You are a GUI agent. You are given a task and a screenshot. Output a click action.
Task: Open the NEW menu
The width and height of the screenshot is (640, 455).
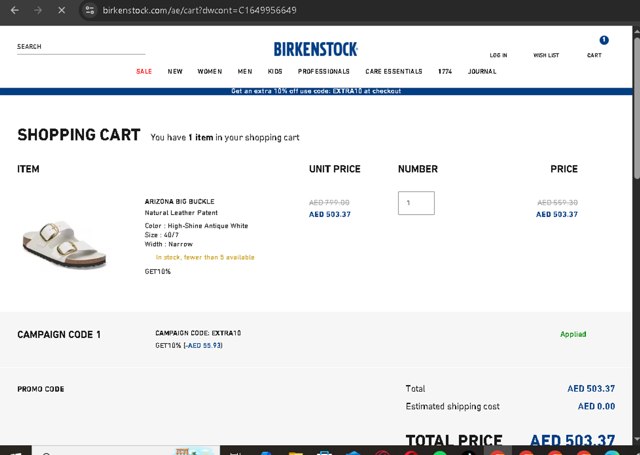[175, 71]
